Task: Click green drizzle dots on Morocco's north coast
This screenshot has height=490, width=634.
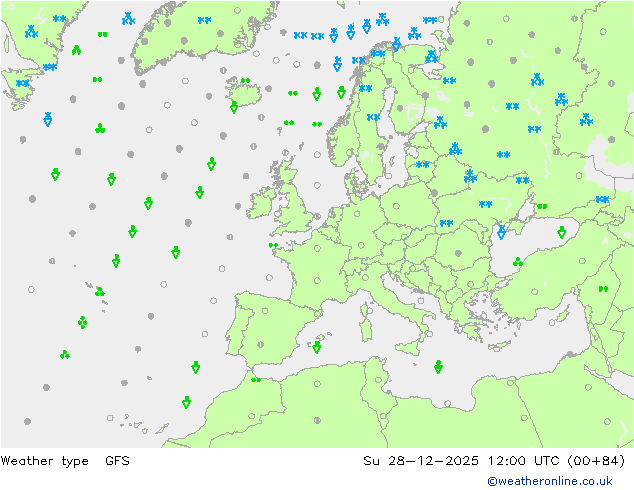Action: click(x=256, y=380)
